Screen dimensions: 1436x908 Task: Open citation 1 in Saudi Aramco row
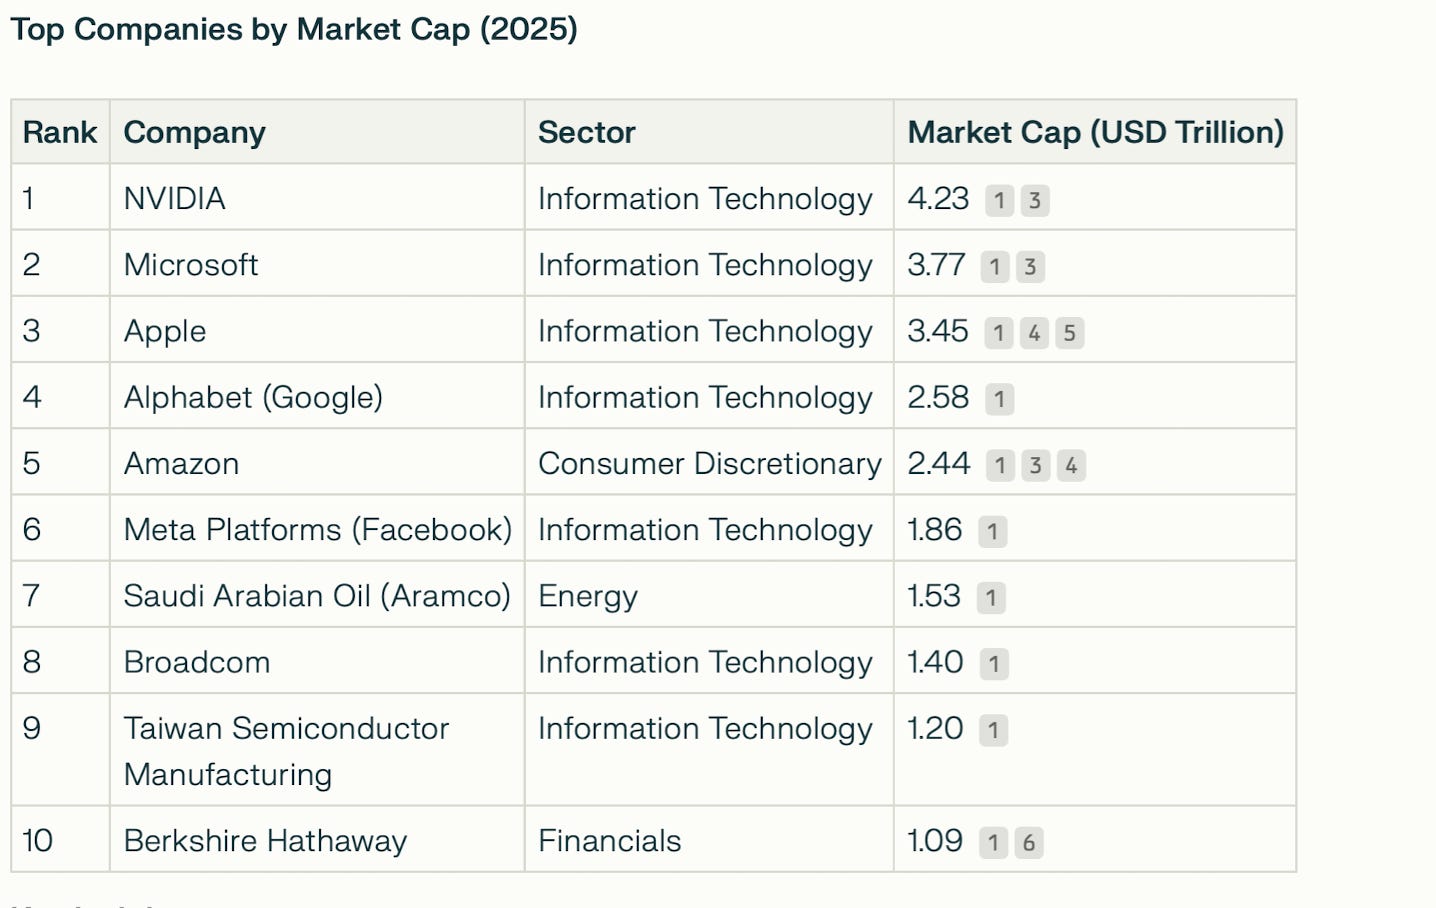tap(990, 597)
